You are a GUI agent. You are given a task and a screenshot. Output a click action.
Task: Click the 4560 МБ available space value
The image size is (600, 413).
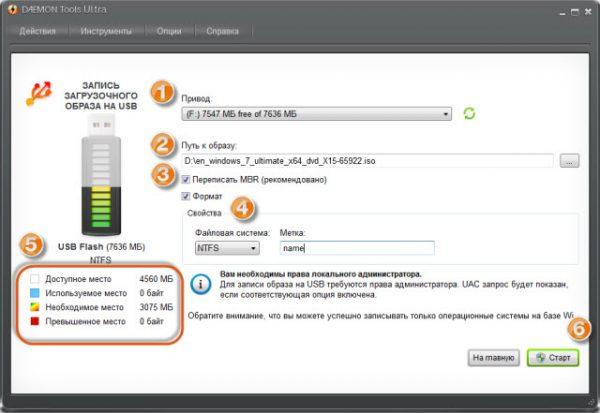(x=156, y=279)
